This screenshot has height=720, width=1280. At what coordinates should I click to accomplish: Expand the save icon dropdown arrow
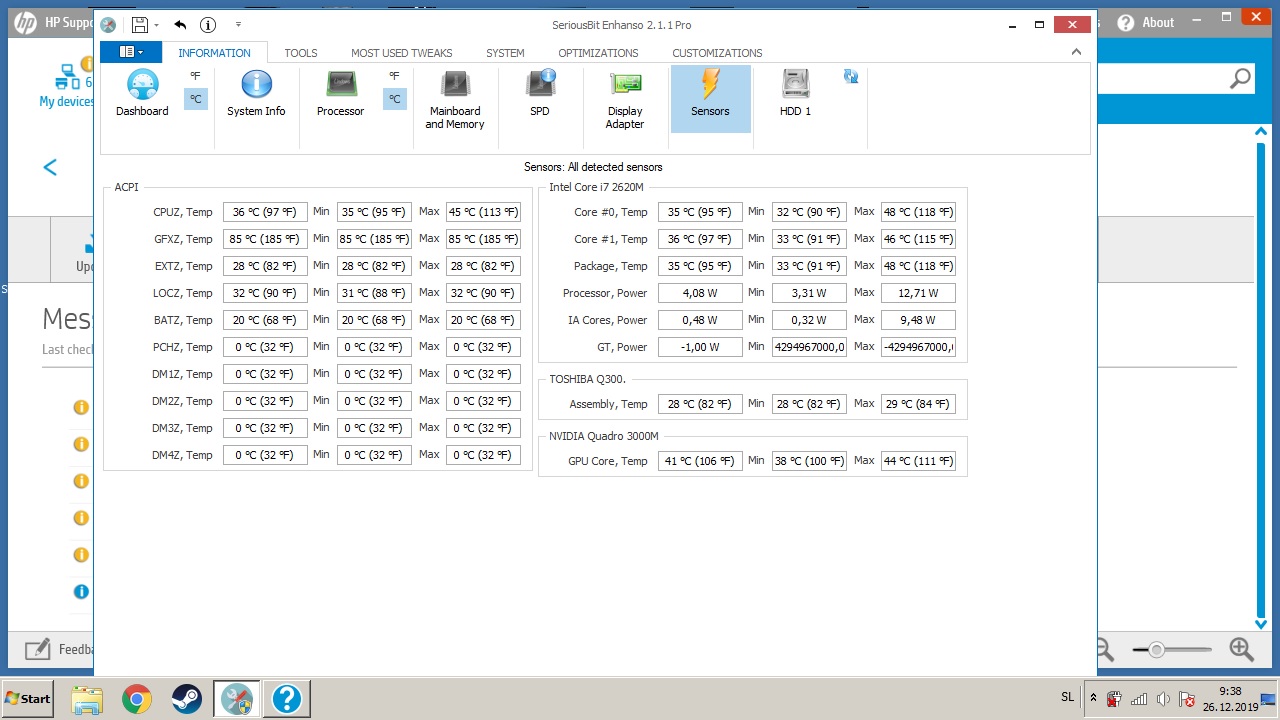click(x=156, y=25)
